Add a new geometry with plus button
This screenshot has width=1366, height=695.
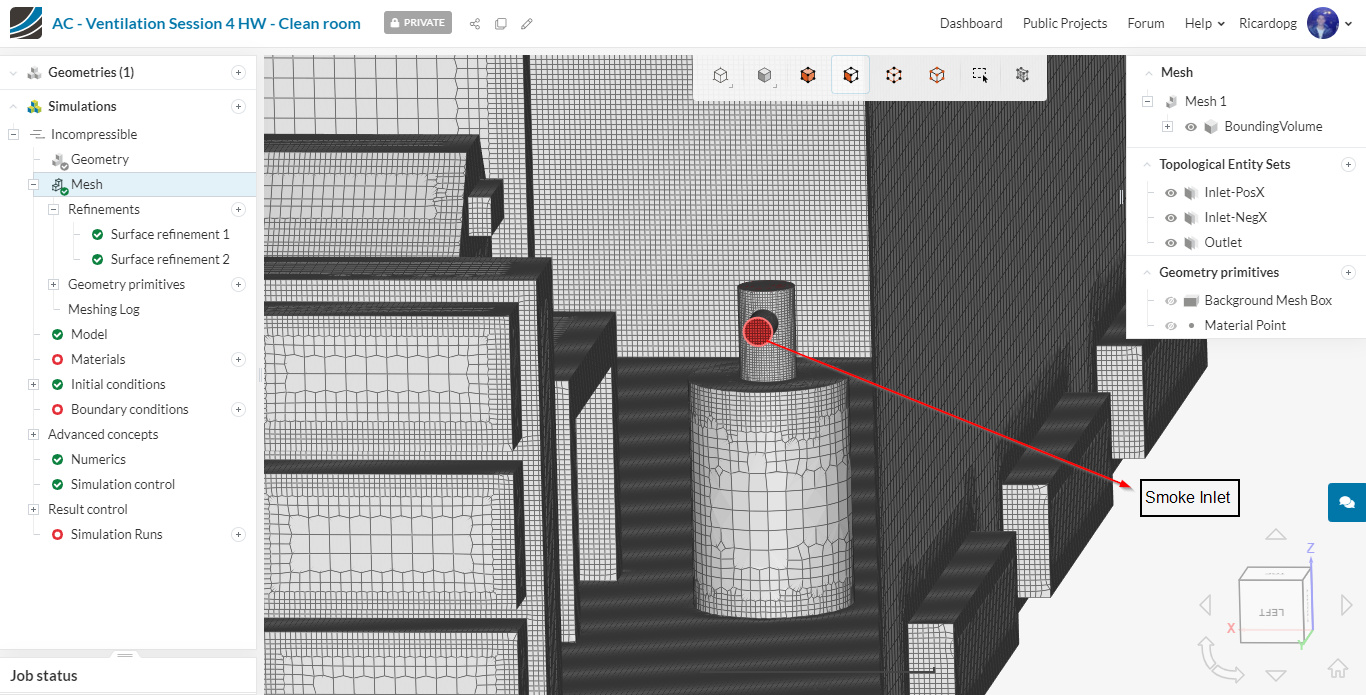point(238,72)
